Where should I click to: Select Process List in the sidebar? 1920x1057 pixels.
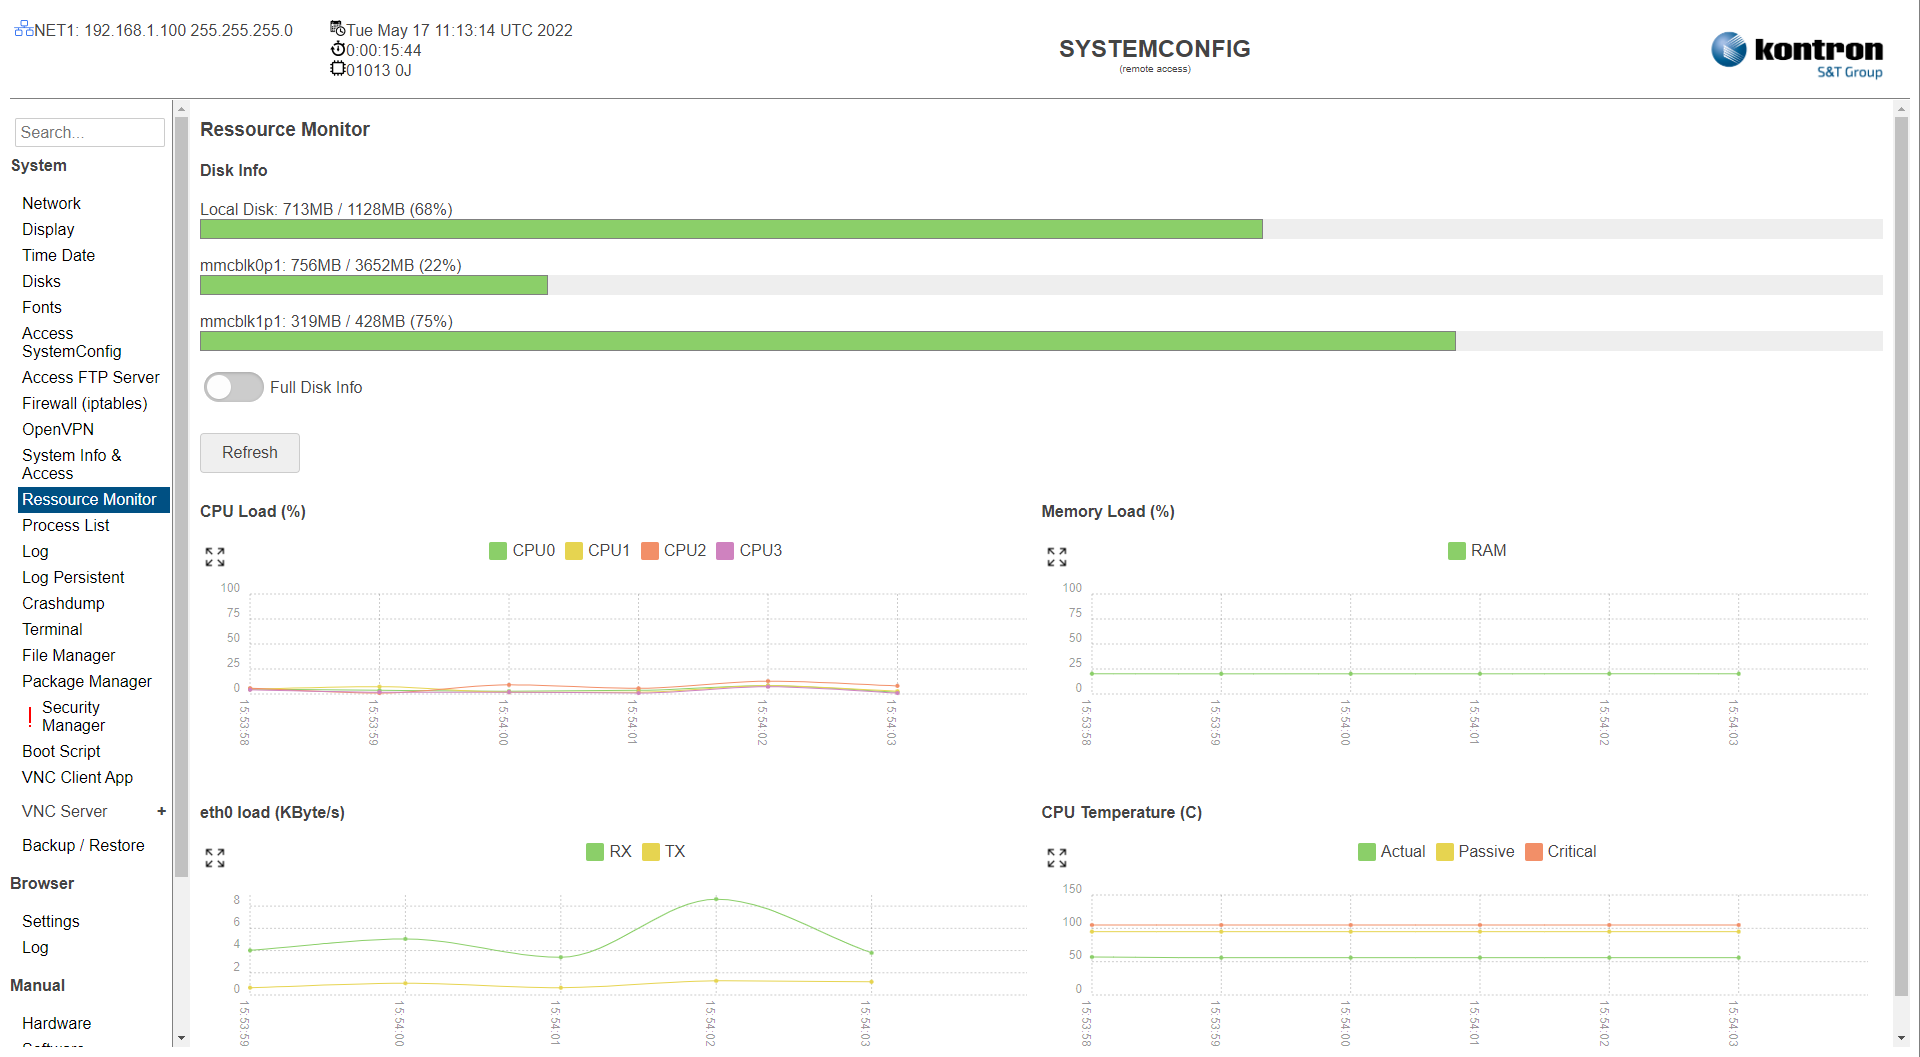65,525
